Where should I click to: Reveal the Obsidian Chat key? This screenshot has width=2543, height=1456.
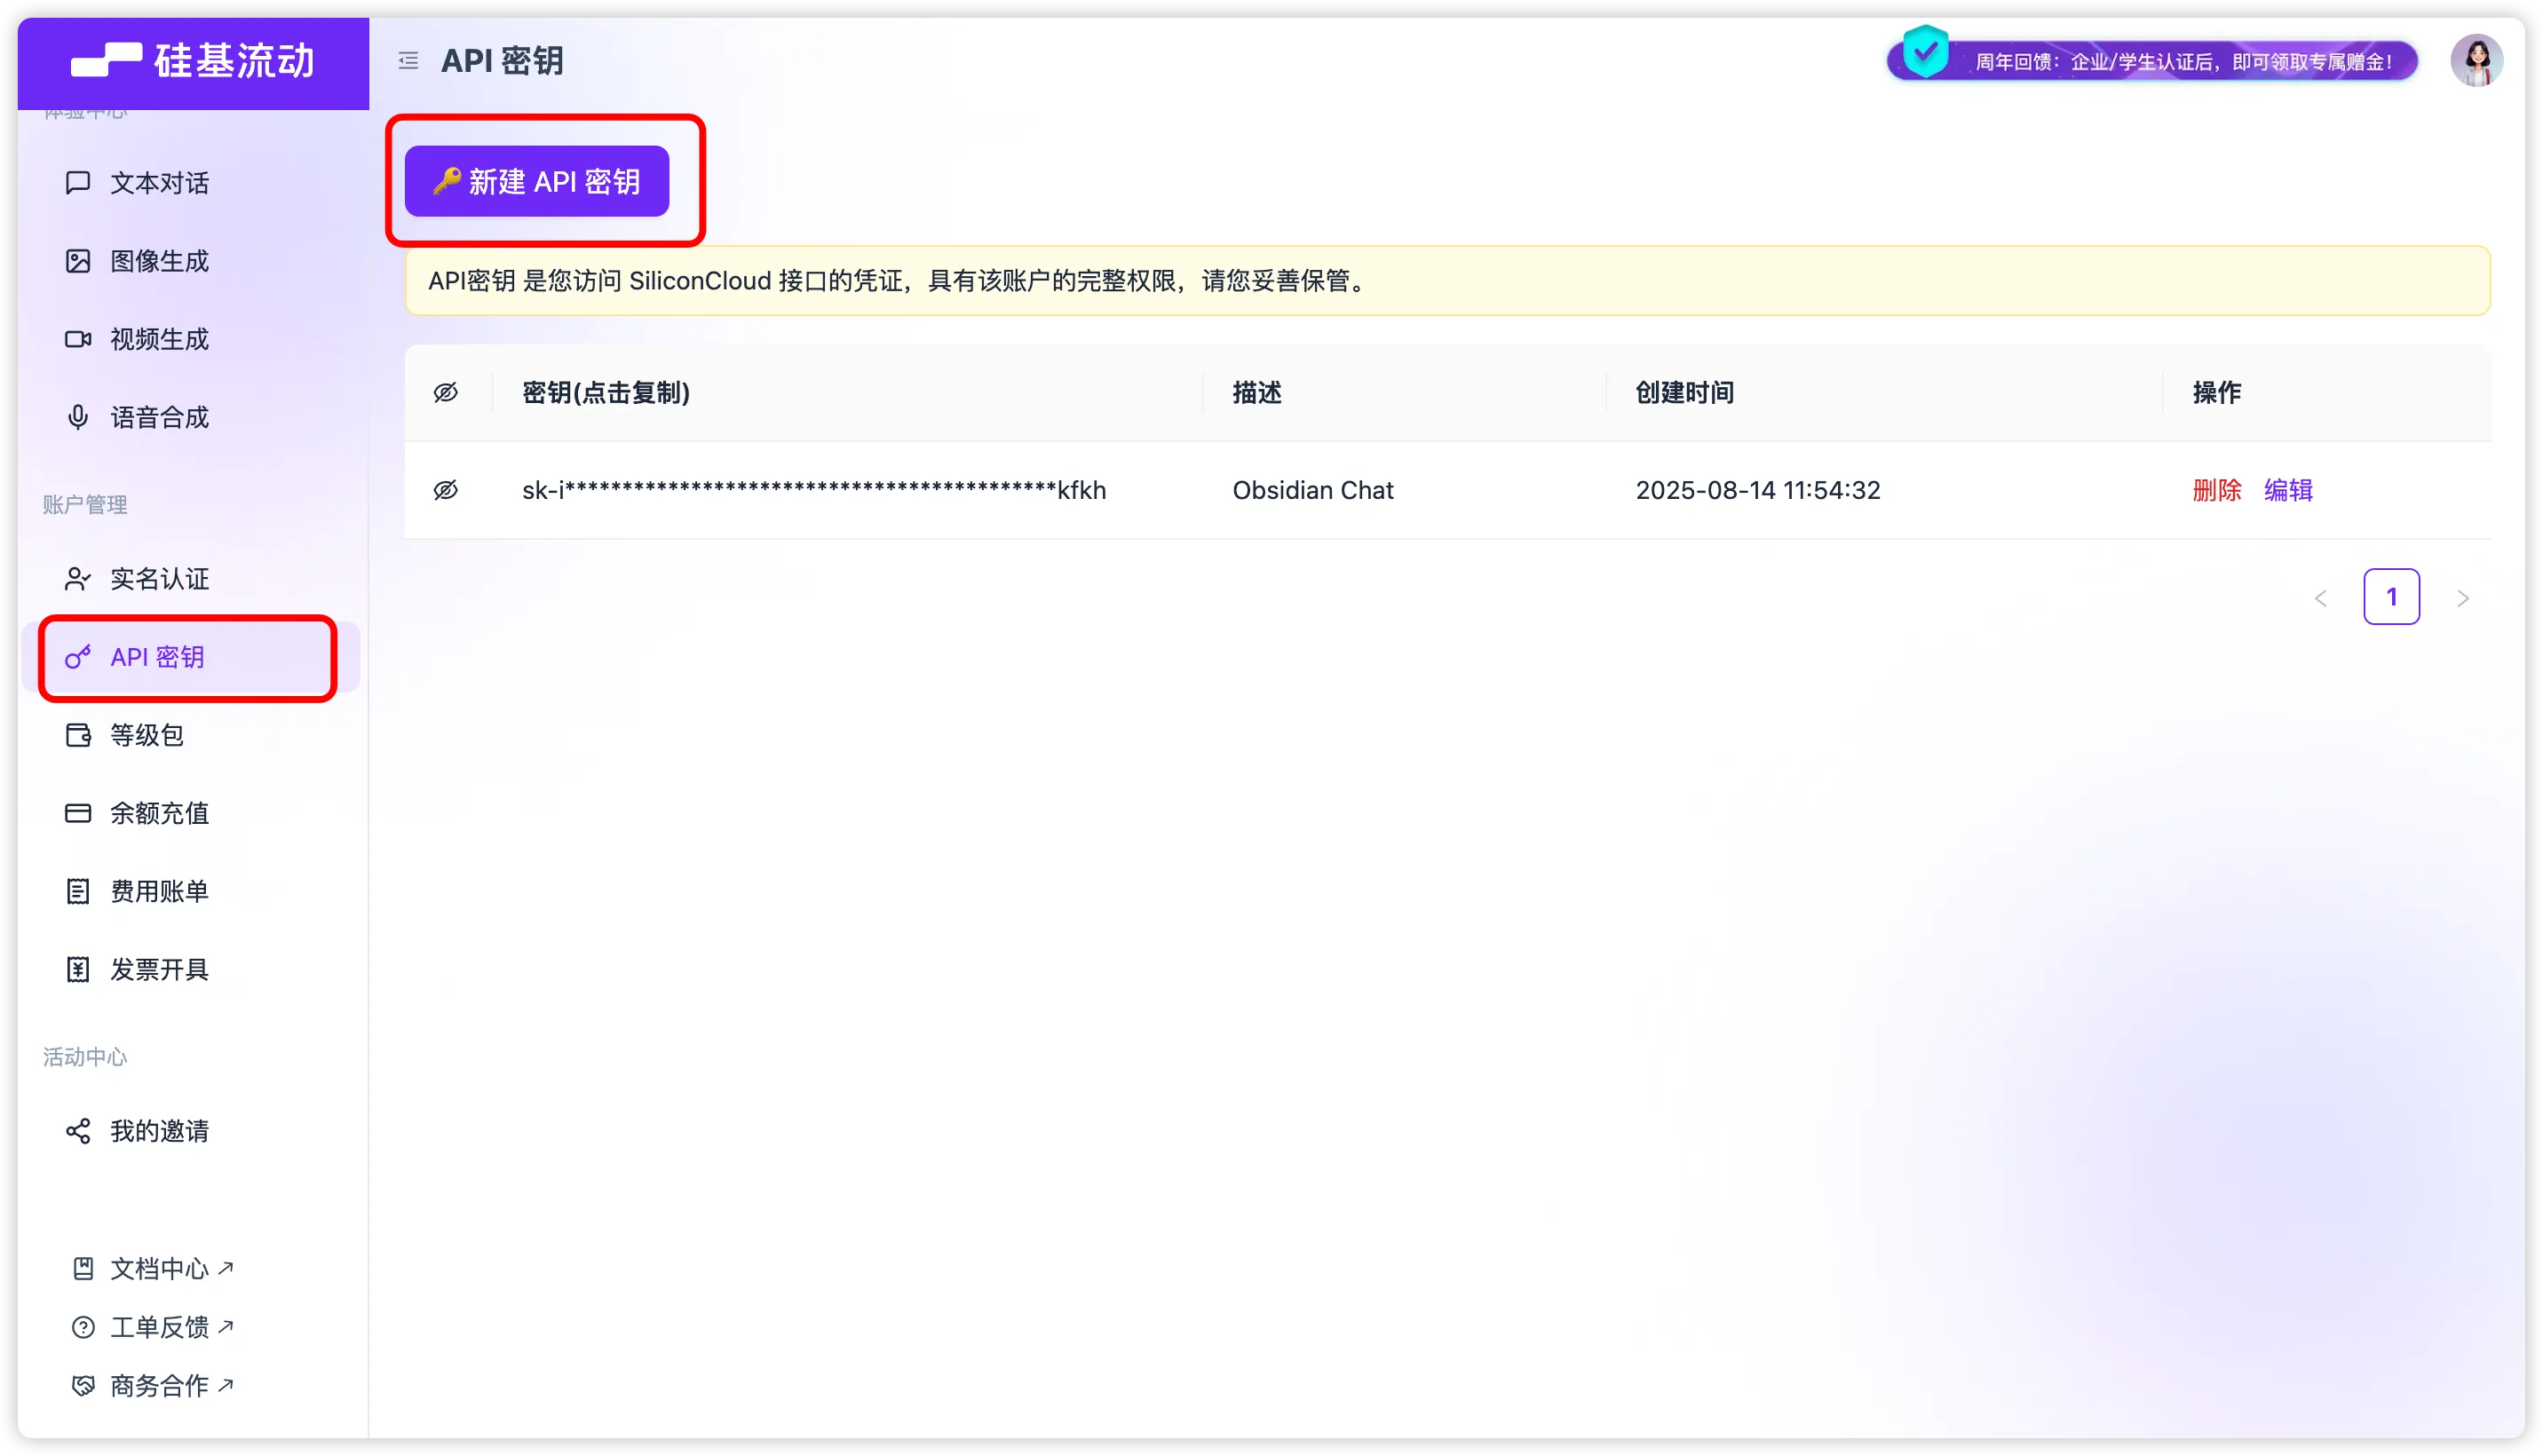pos(446,490)
